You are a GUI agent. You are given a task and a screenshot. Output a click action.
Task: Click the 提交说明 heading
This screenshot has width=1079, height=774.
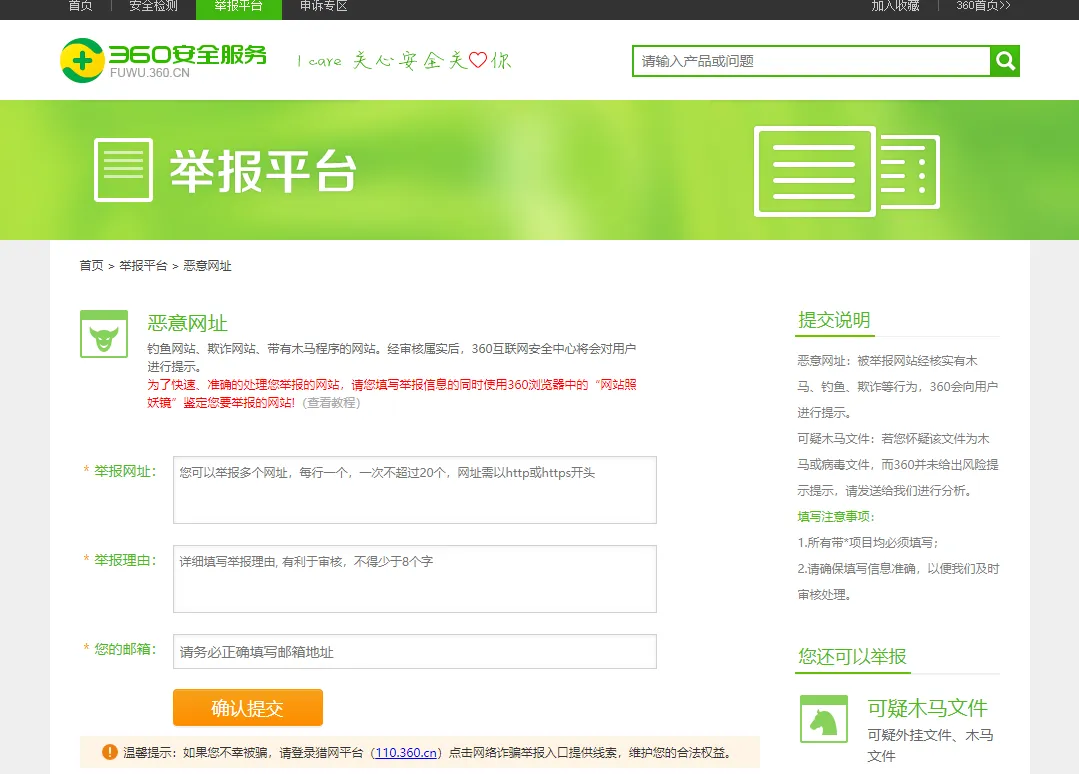pyautogui.click(x=834, y=320)
